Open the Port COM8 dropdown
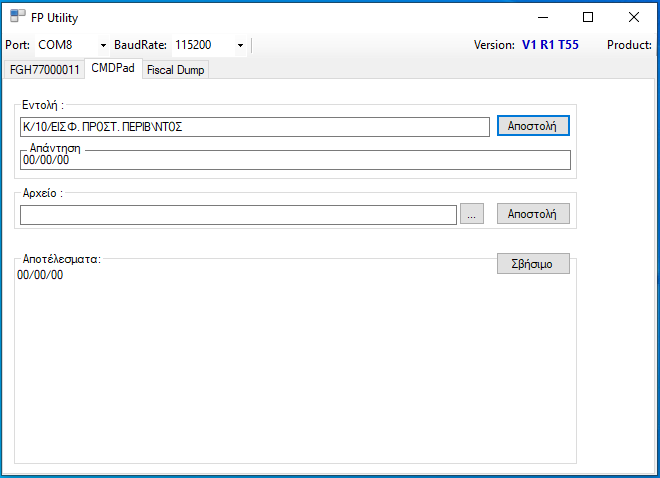660x478 pixels. click(72, 45)
